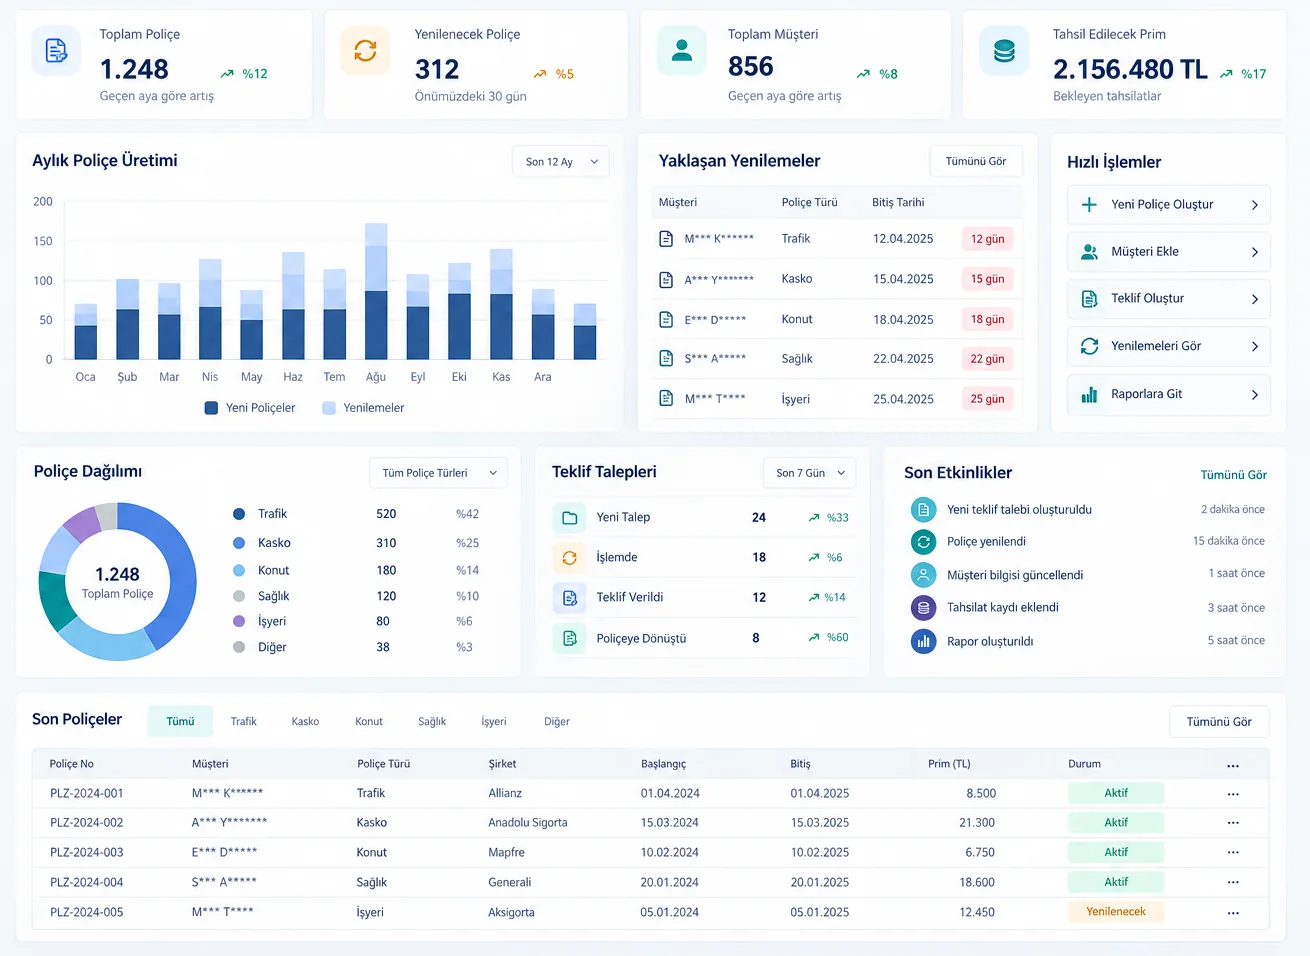Click the Tahsilat kaydı eklendi activity icon
The width and height of the screenshot is (1310, 956).
click(923, 607)
